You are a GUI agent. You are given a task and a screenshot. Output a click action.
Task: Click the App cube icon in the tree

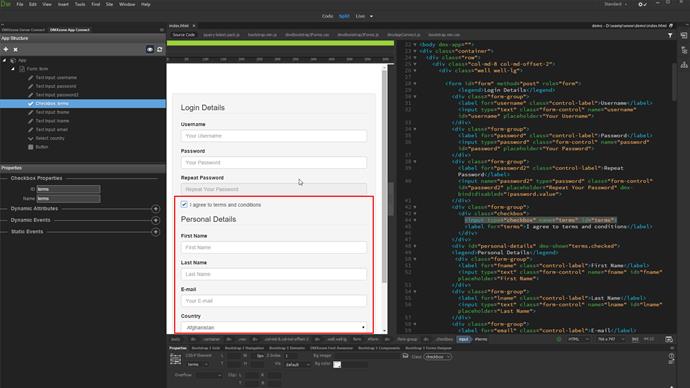tap(13, 60)
